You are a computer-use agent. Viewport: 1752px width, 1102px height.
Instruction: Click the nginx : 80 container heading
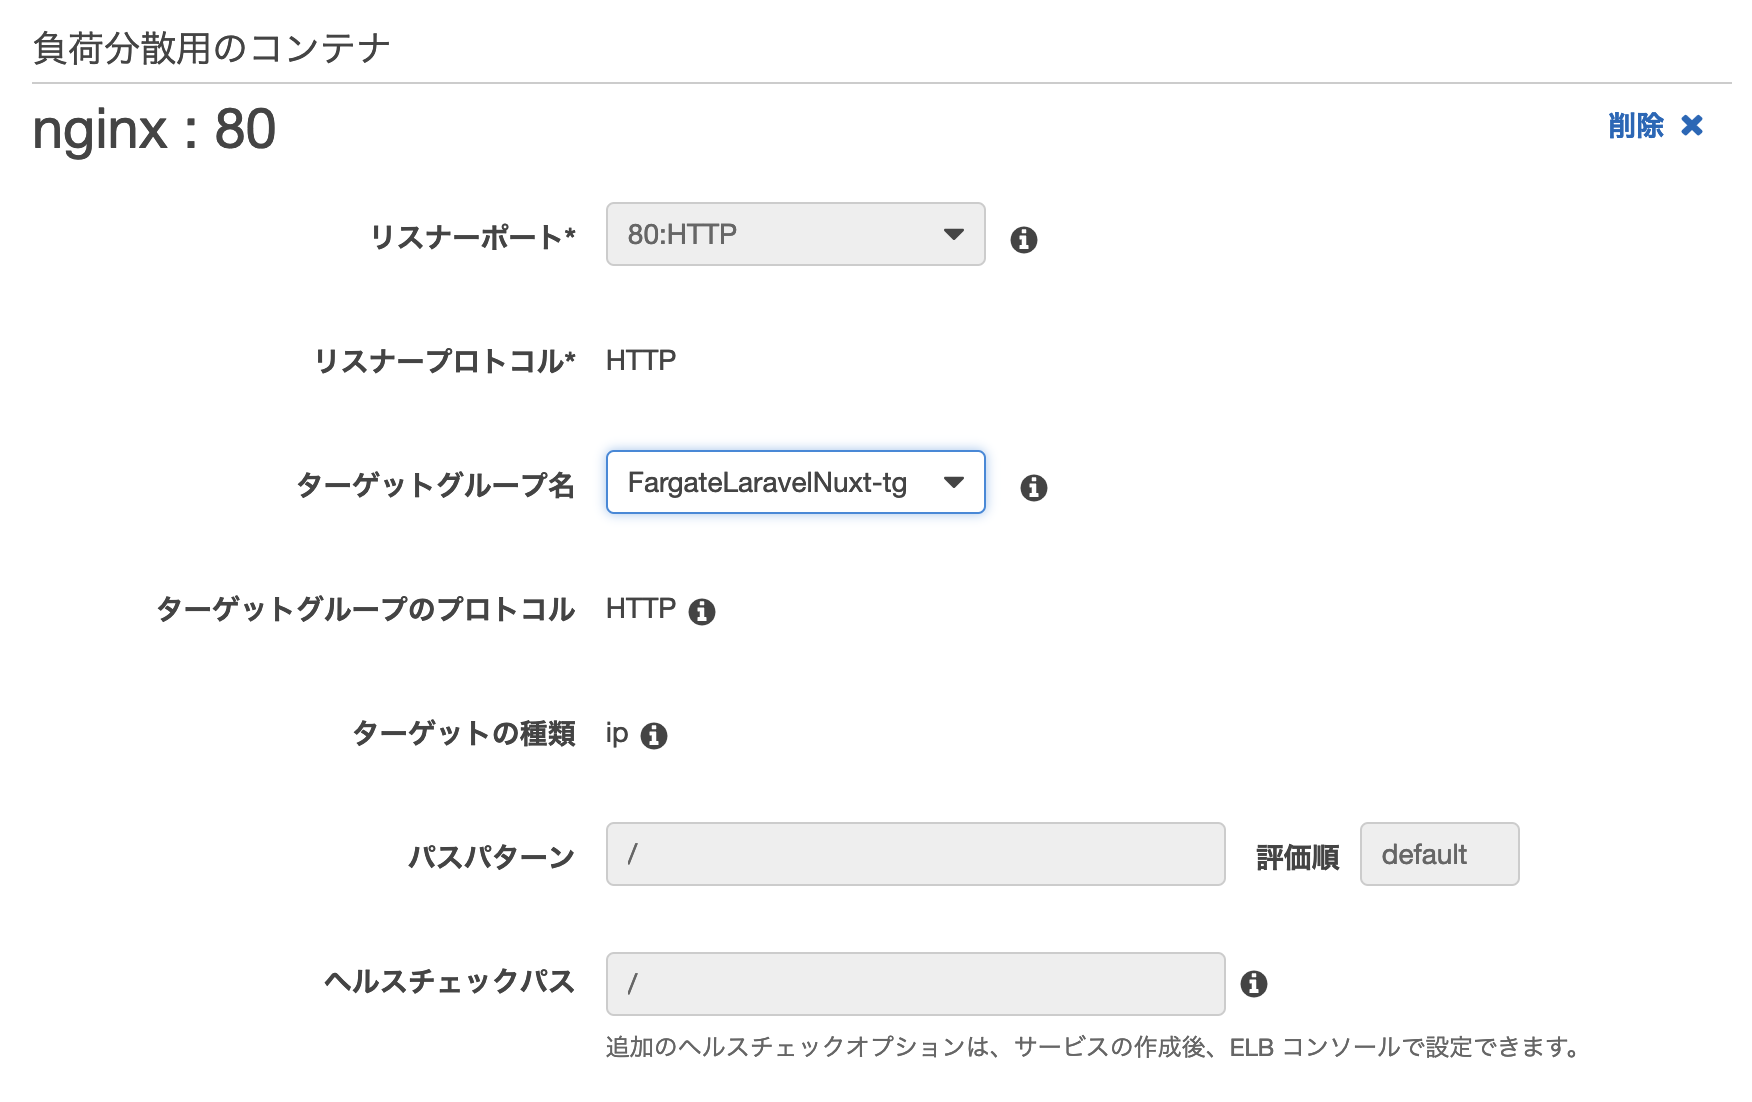click(x=154, y=130)
